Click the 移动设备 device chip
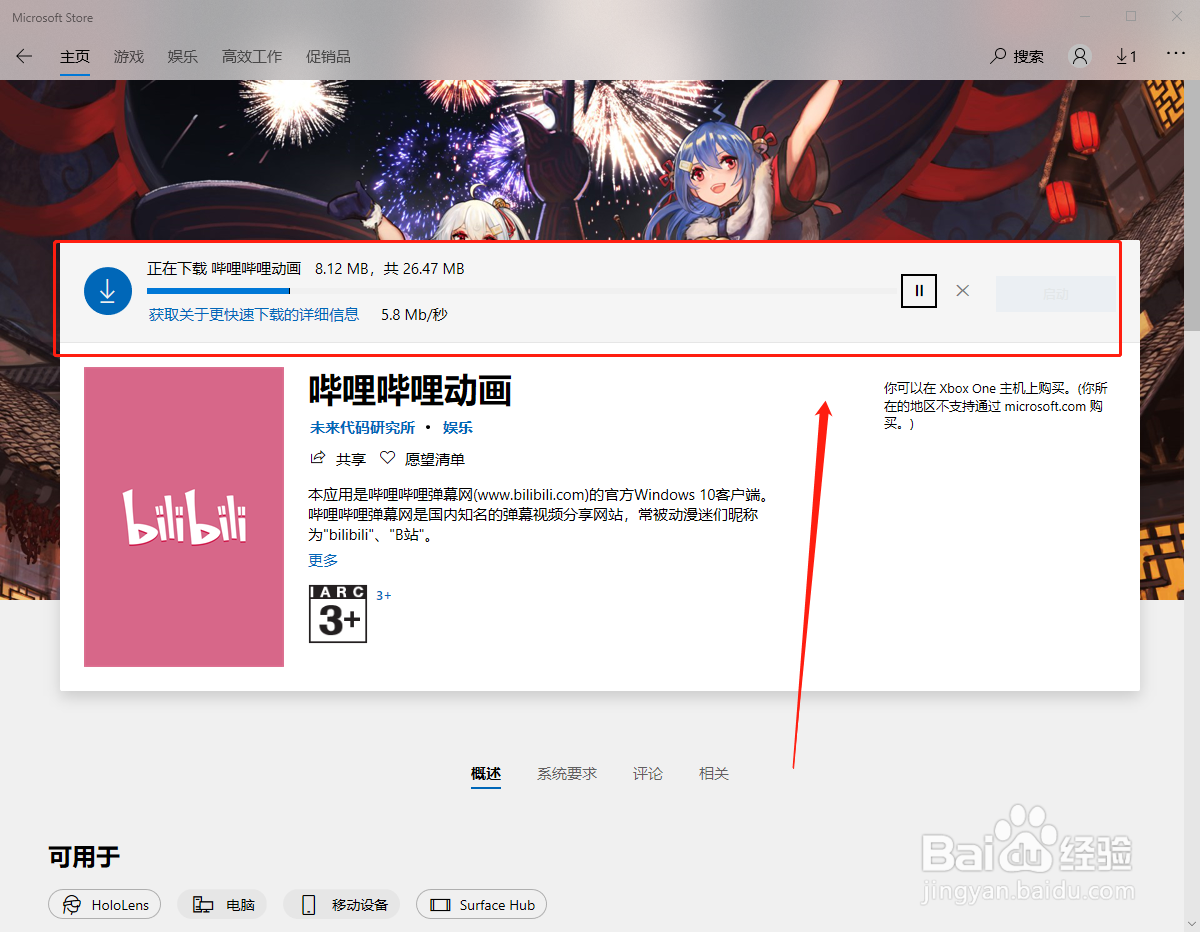This screenshot has width=1200, height=932. (x=342, y=905)
